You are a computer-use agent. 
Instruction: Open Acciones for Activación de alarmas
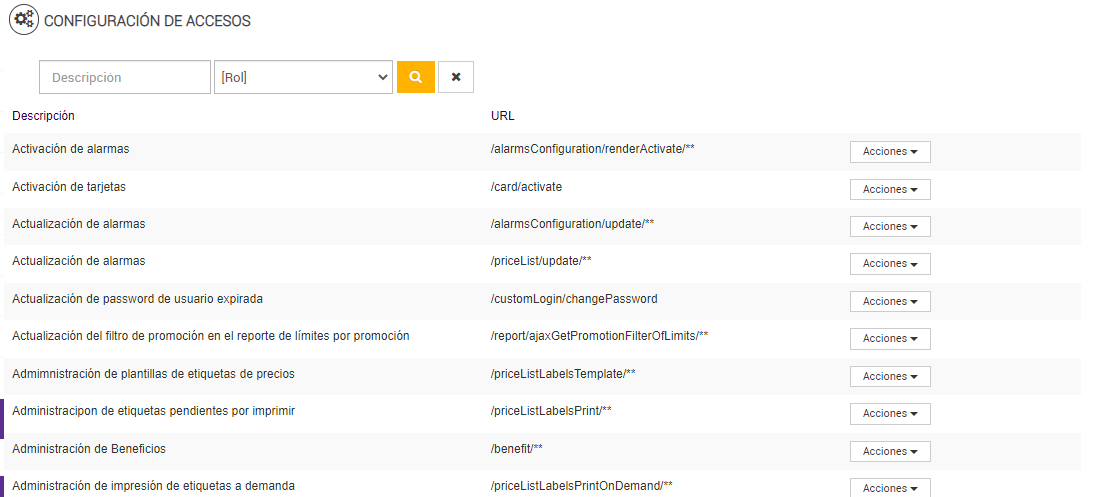[890, 152]
